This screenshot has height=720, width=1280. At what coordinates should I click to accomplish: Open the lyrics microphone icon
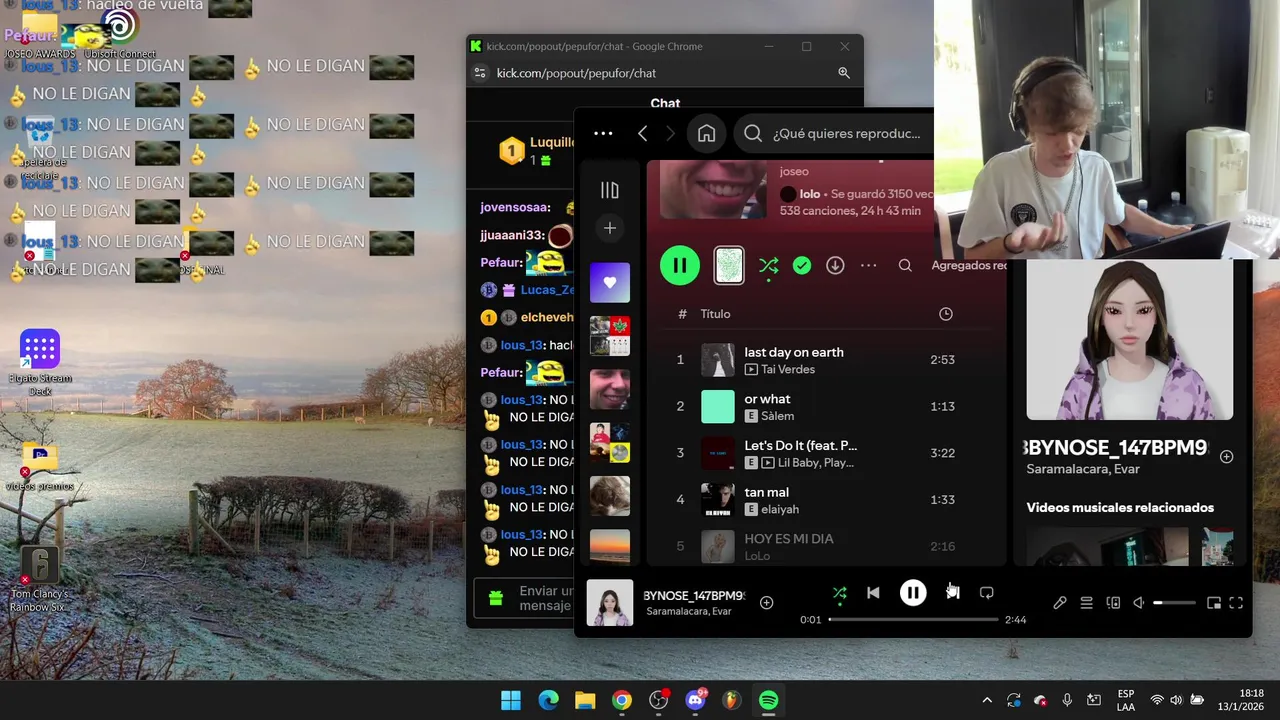coord(1060,603)
